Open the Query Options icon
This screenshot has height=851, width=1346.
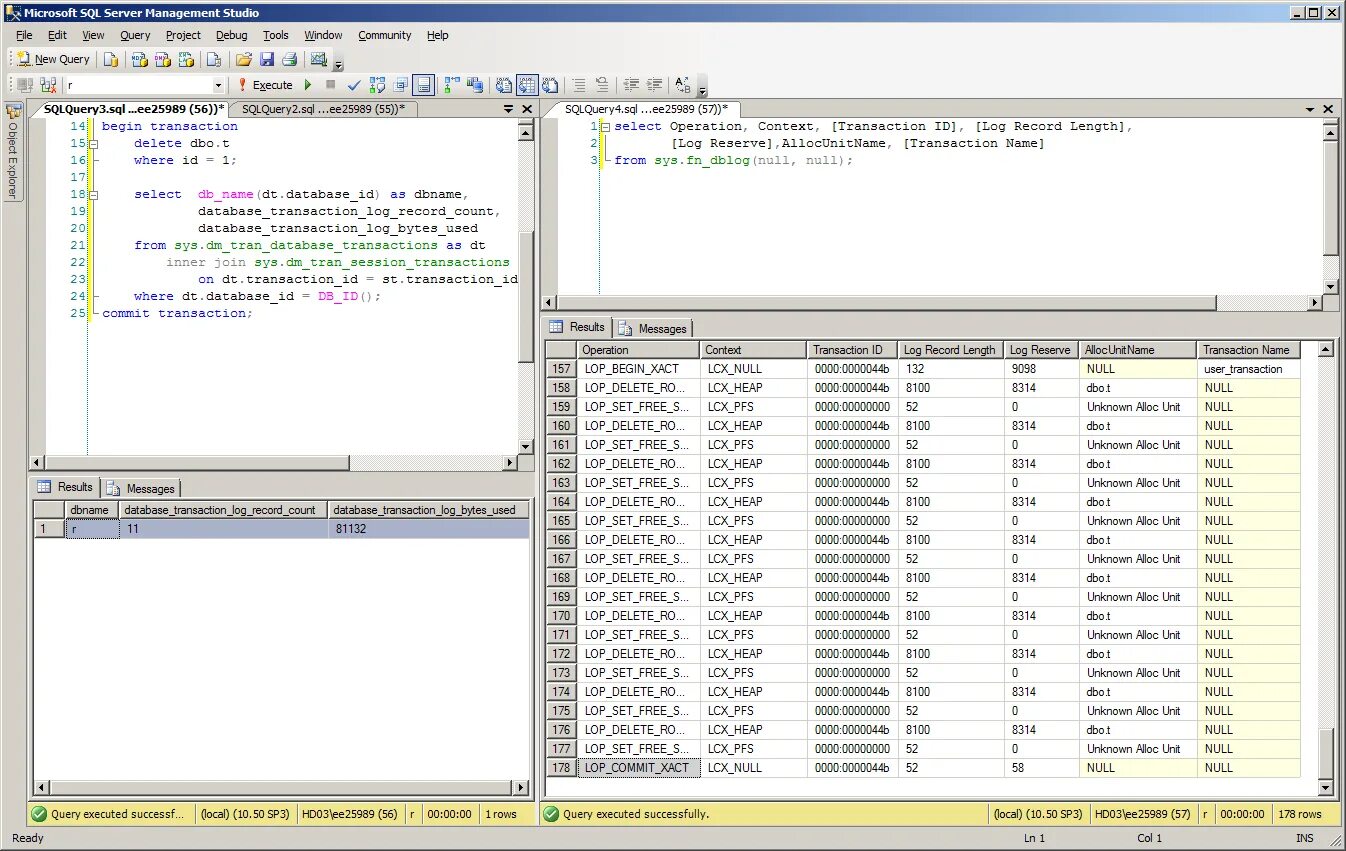(x=401, y=85)
